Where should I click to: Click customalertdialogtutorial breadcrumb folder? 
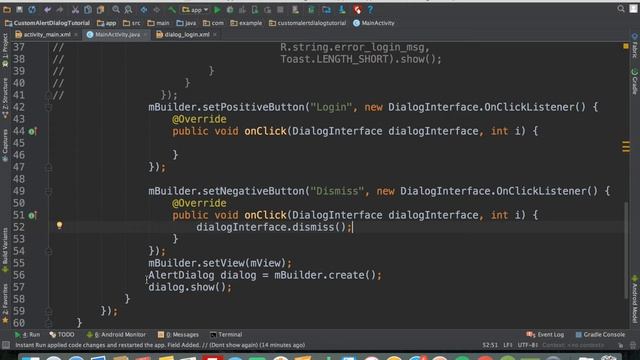click(307, 23)
